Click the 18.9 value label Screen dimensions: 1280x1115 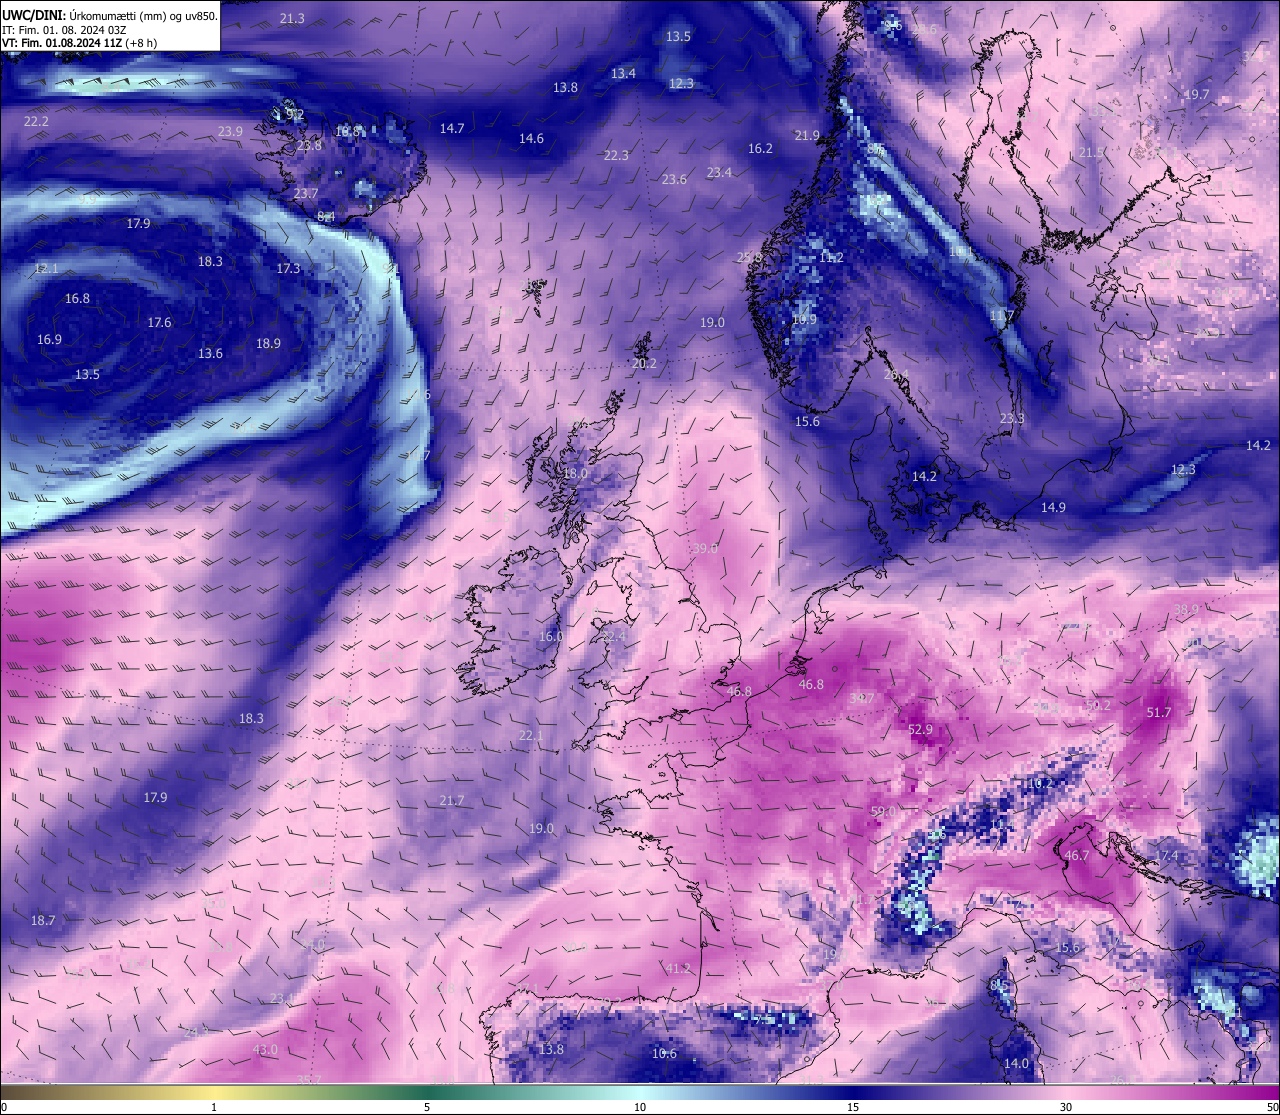268,344
